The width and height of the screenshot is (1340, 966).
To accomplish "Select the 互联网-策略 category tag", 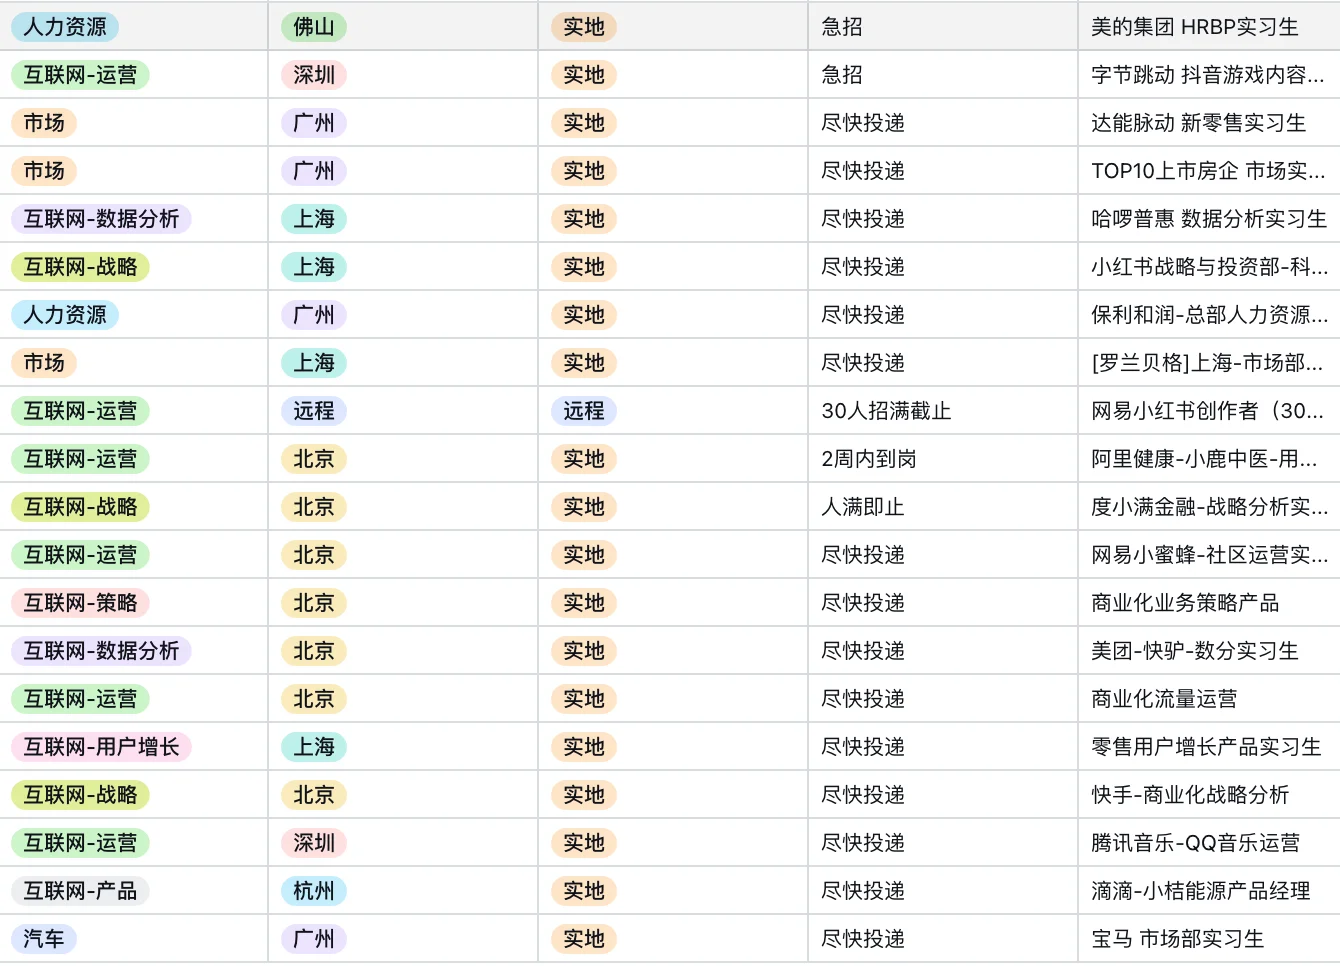I will pos(80,603).
